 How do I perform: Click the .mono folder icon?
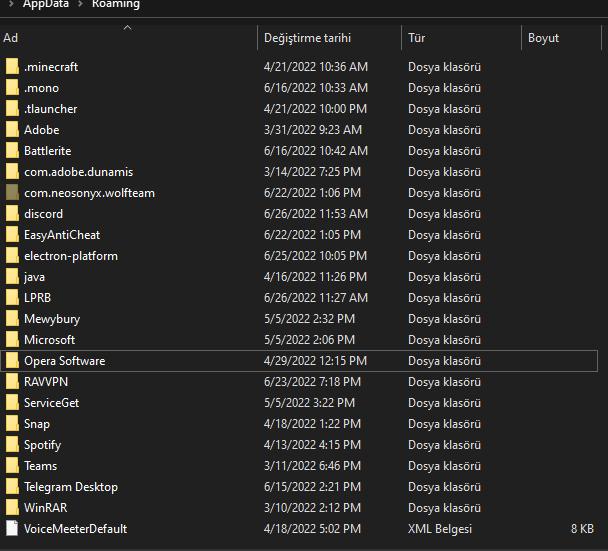pos(12,88)
